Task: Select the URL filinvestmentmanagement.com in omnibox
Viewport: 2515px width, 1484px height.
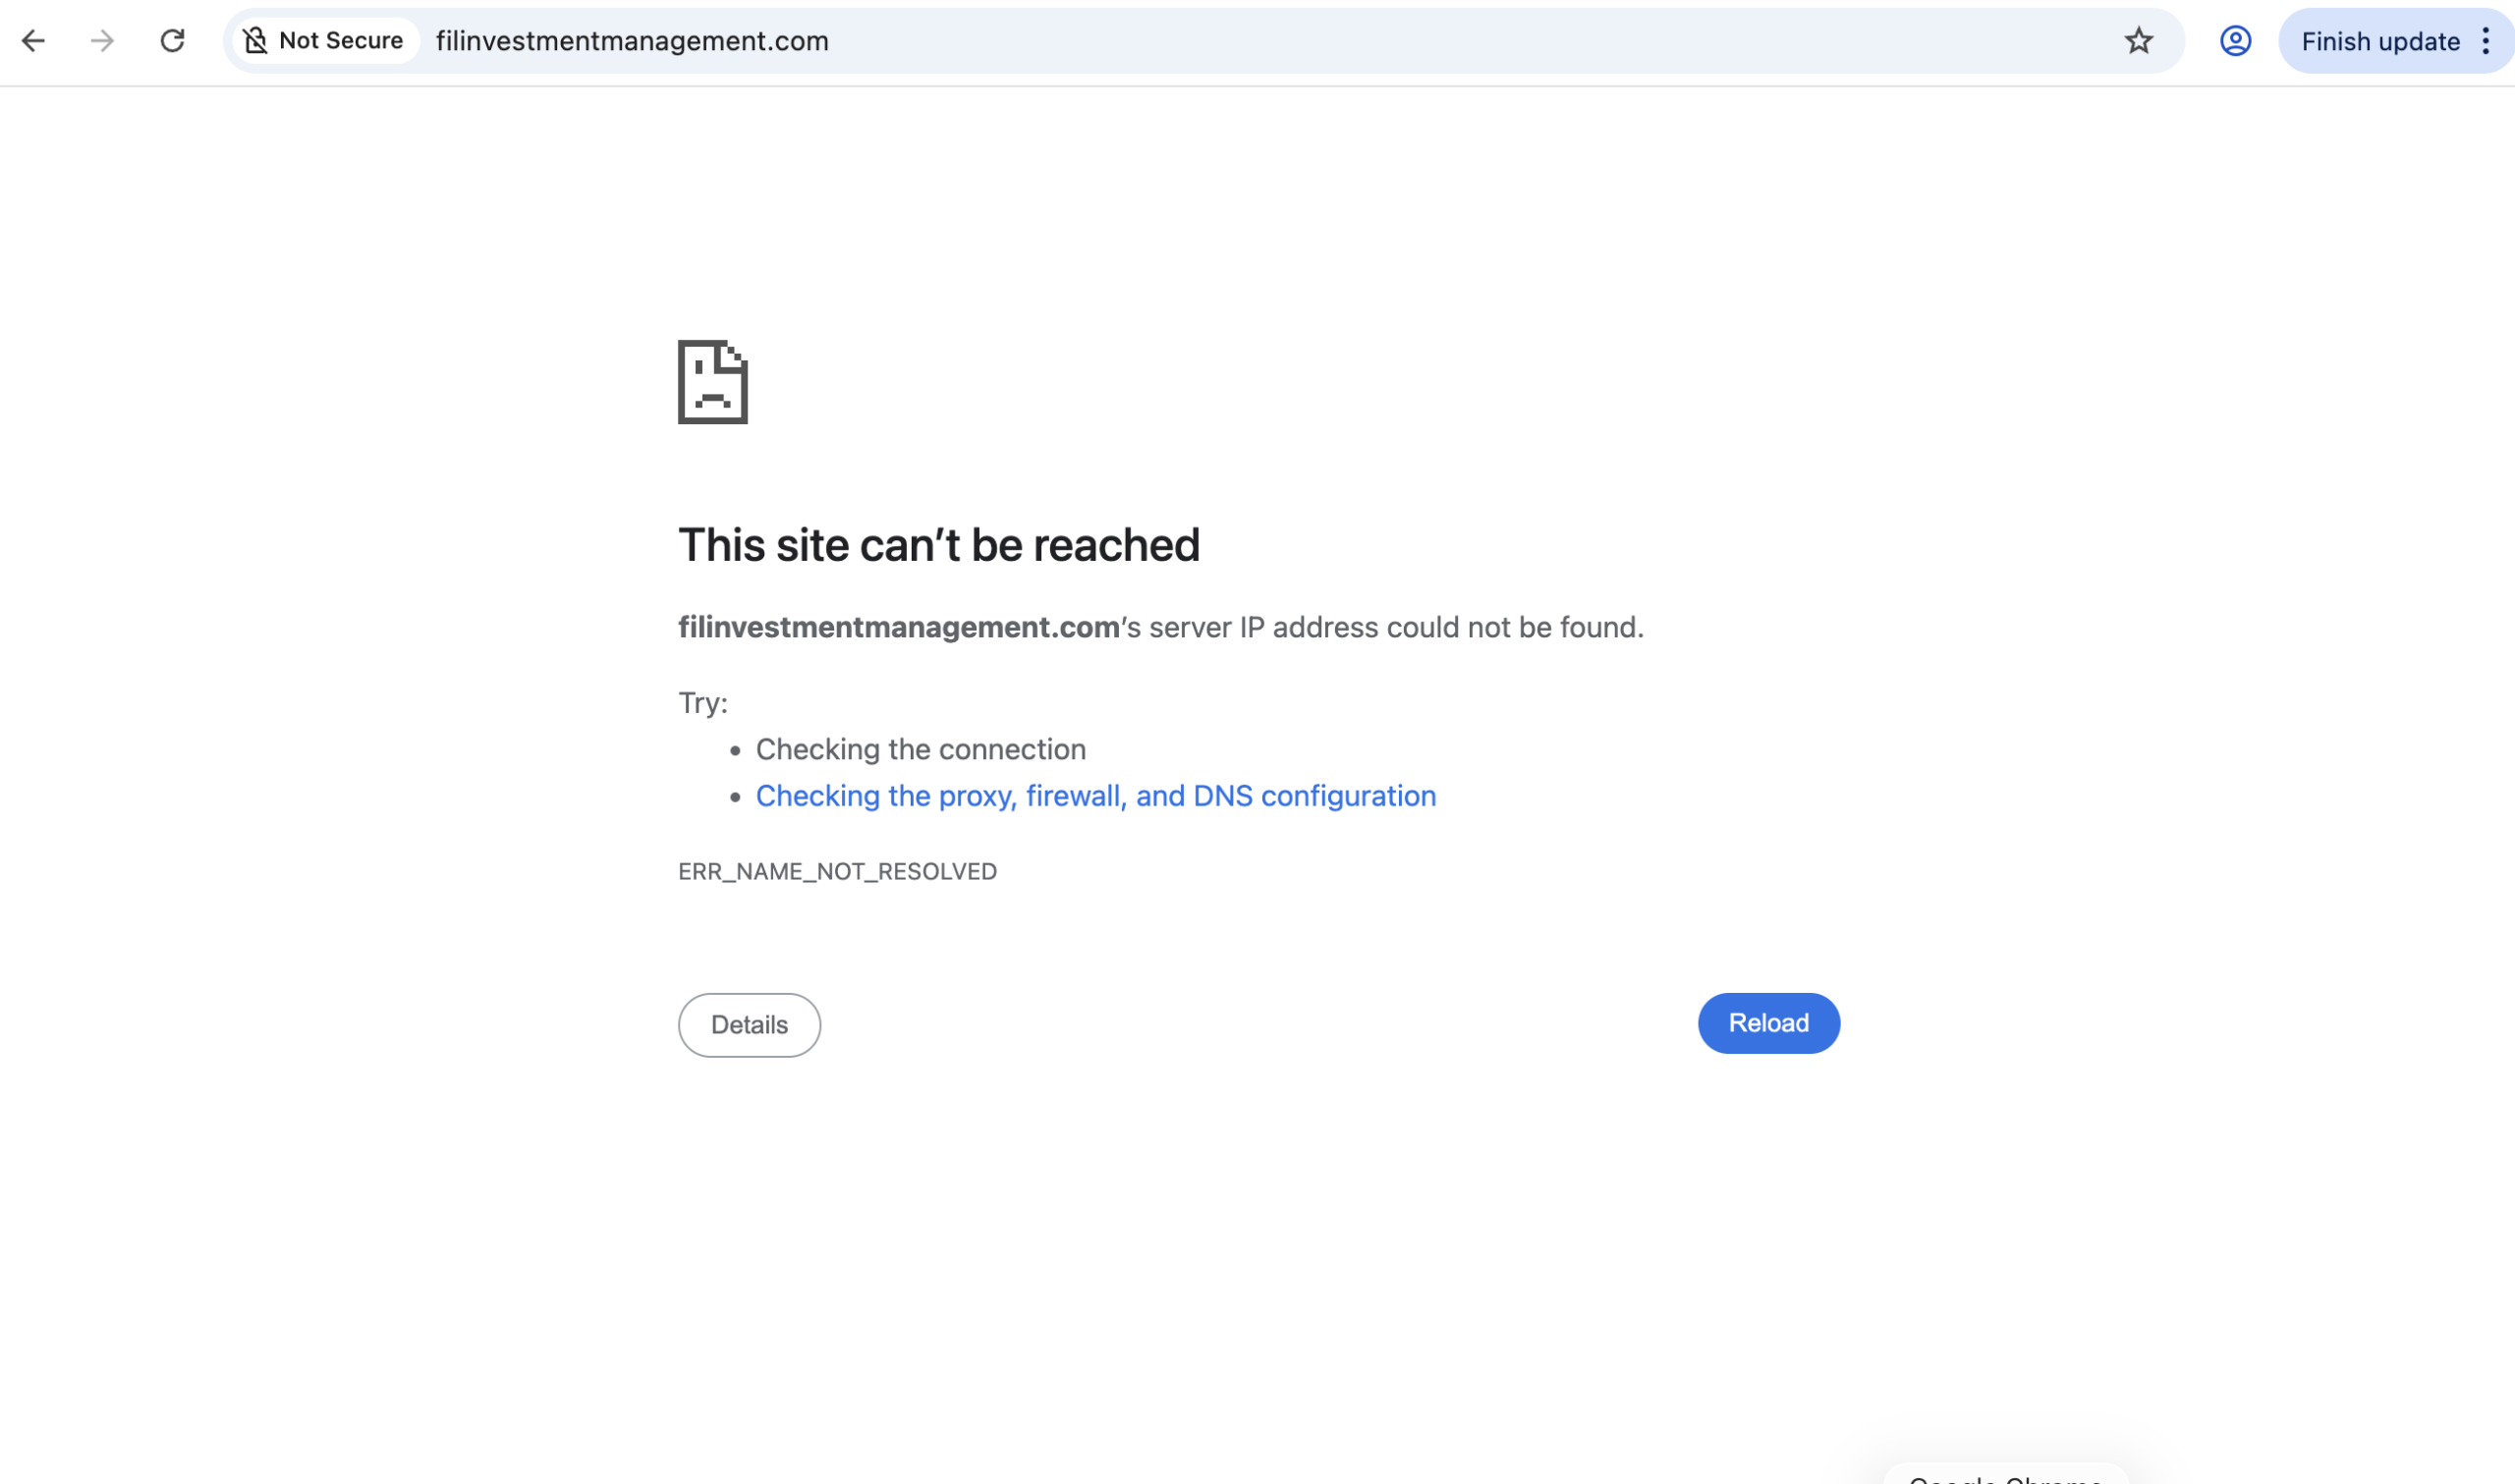Action: [632, 41]
